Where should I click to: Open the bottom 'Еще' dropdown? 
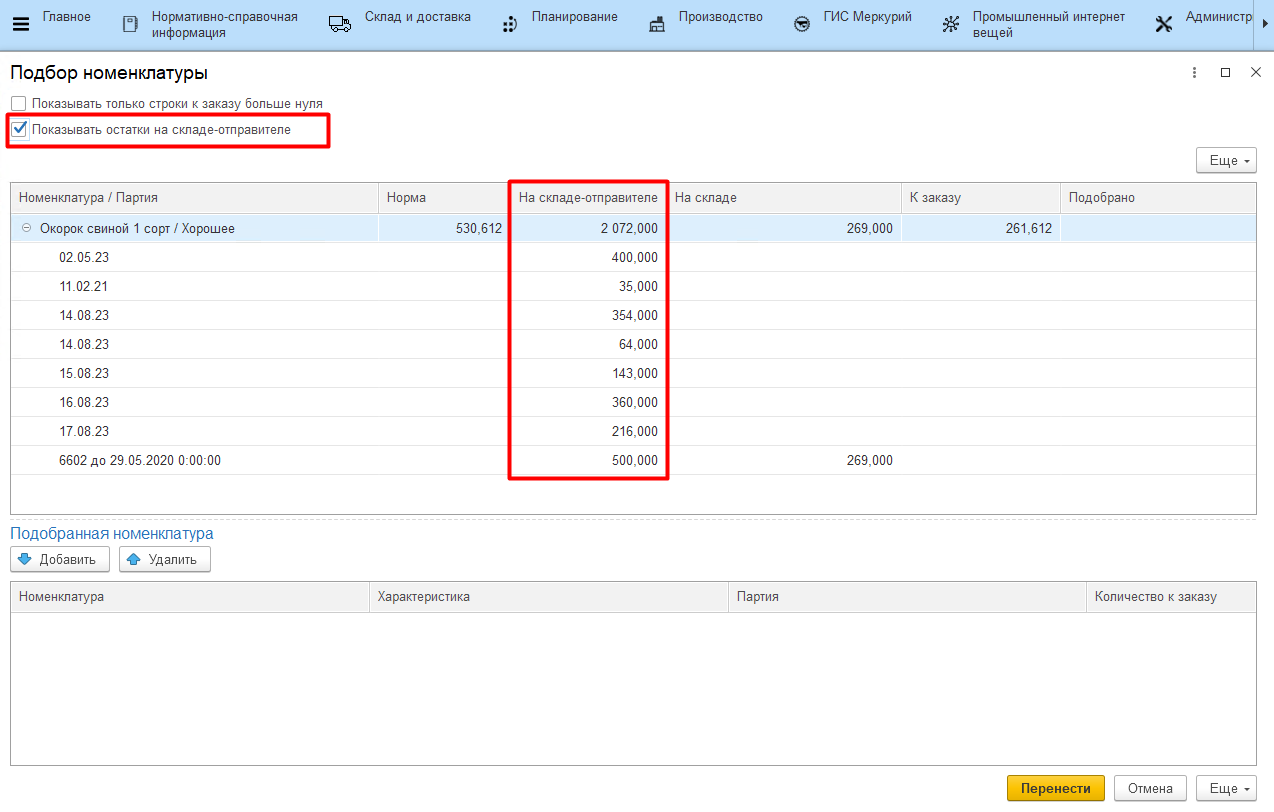(x=1226, y=789)
